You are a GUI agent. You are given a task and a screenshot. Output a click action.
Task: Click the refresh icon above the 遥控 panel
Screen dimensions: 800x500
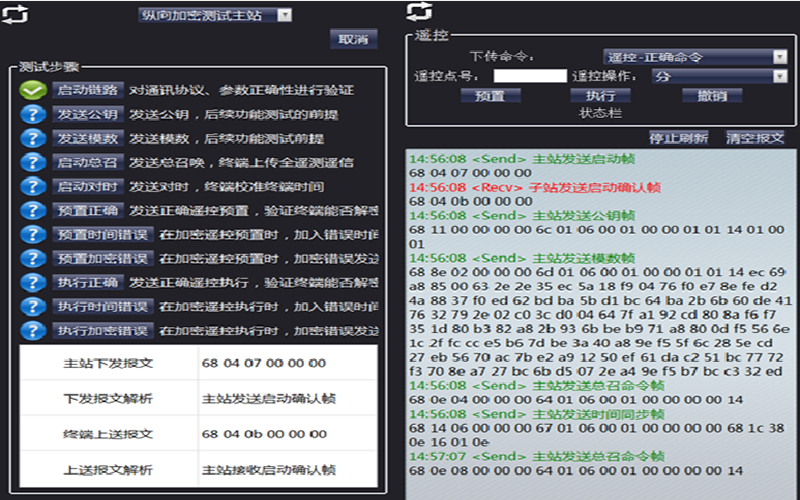[x=420, y=11]
